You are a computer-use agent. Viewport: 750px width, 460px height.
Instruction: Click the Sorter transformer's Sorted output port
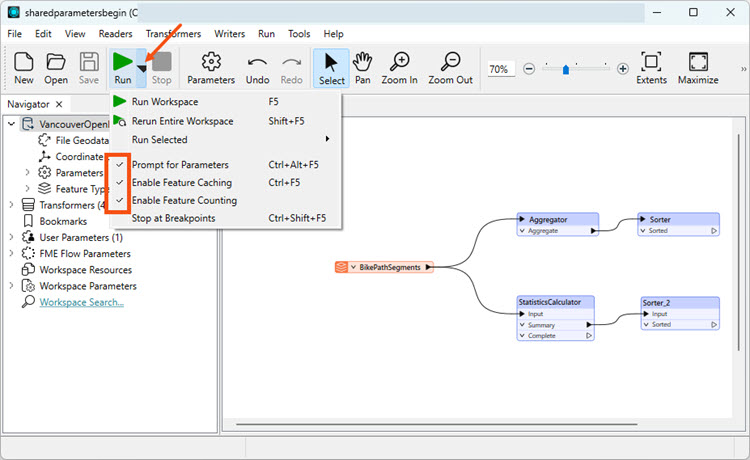(x=714, y=230)
